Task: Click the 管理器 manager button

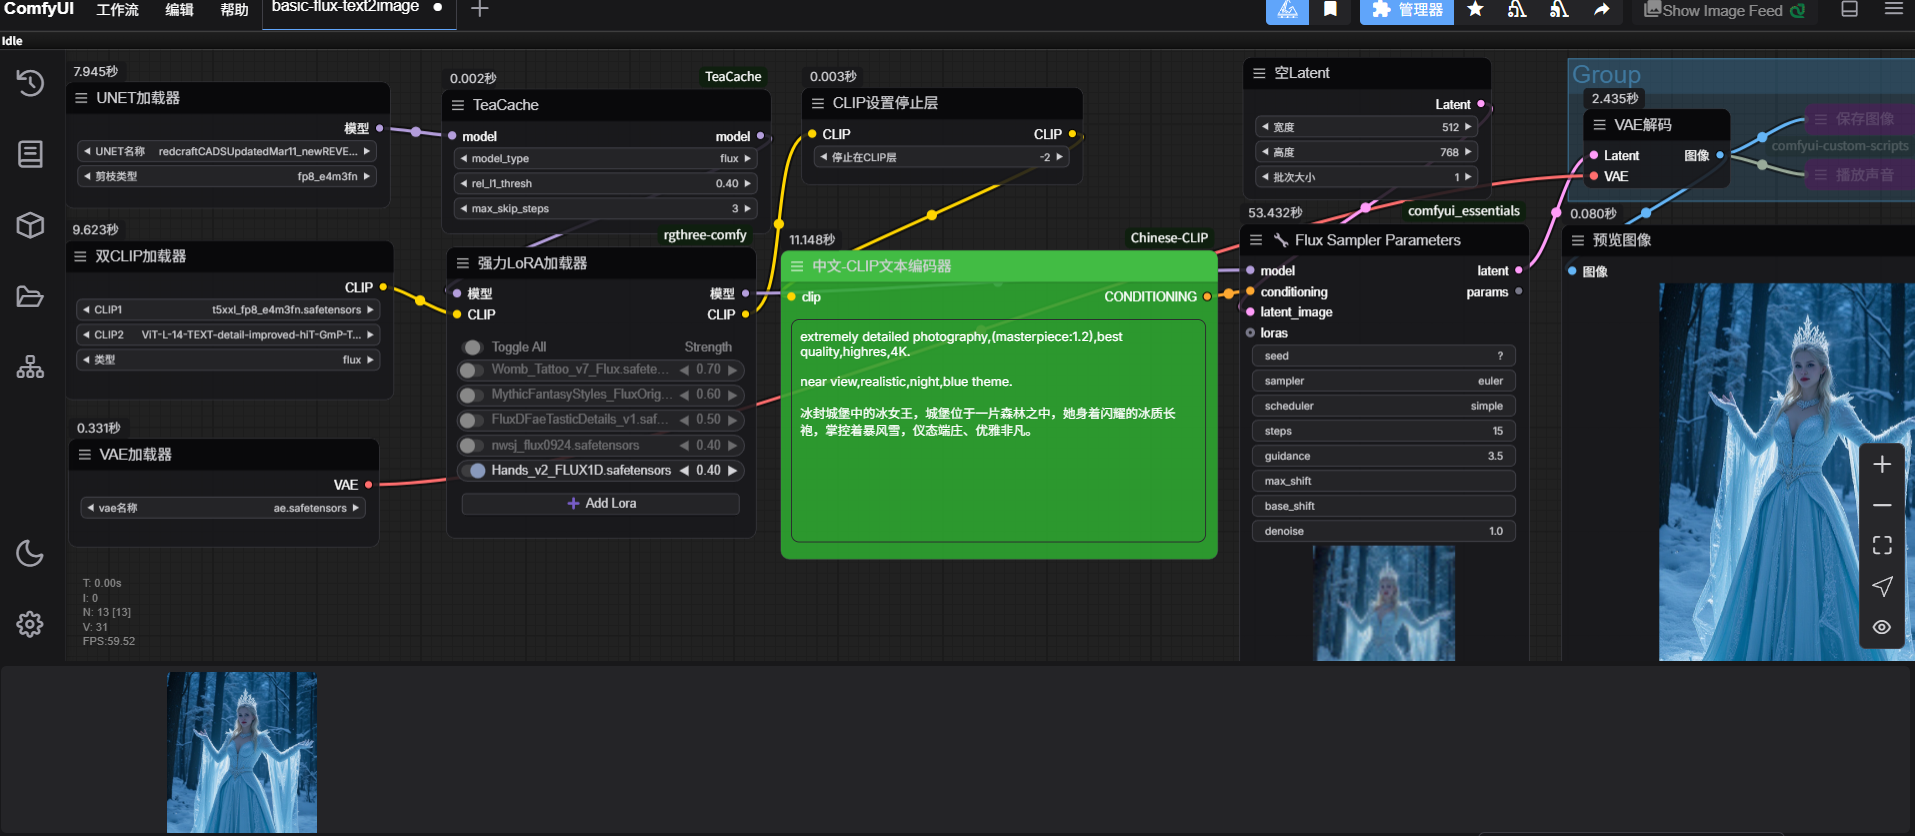Action: tap(1407, 10)
